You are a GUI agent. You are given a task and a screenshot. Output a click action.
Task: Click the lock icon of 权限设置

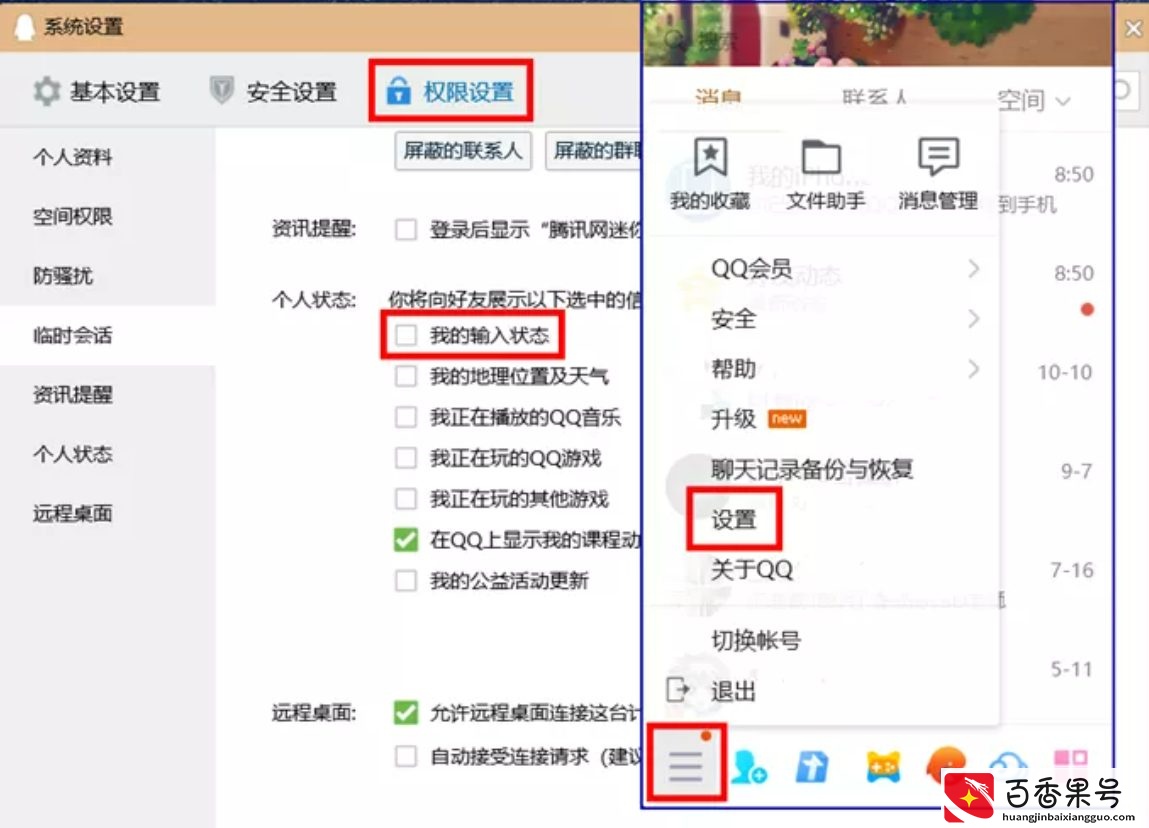point(399,91)
